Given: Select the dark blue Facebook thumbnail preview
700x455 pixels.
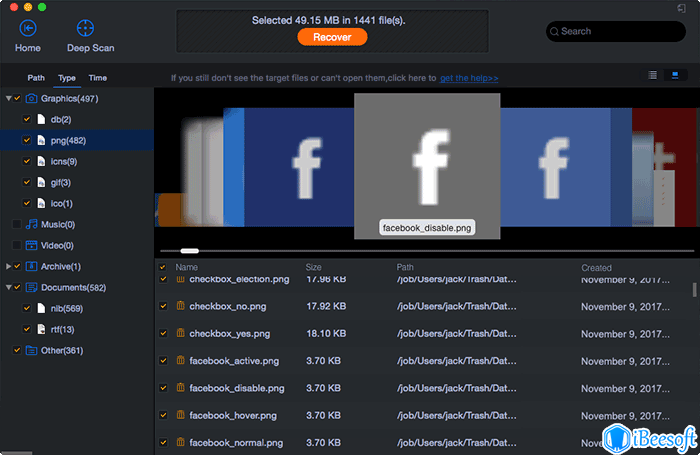Looking at the screenshot, I should (x=299, y=167).
